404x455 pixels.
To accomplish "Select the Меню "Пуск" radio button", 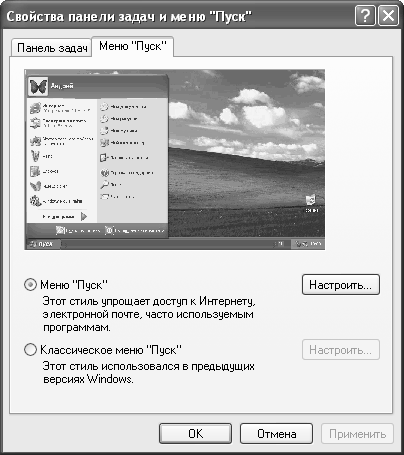I will [x=30, y=285].
